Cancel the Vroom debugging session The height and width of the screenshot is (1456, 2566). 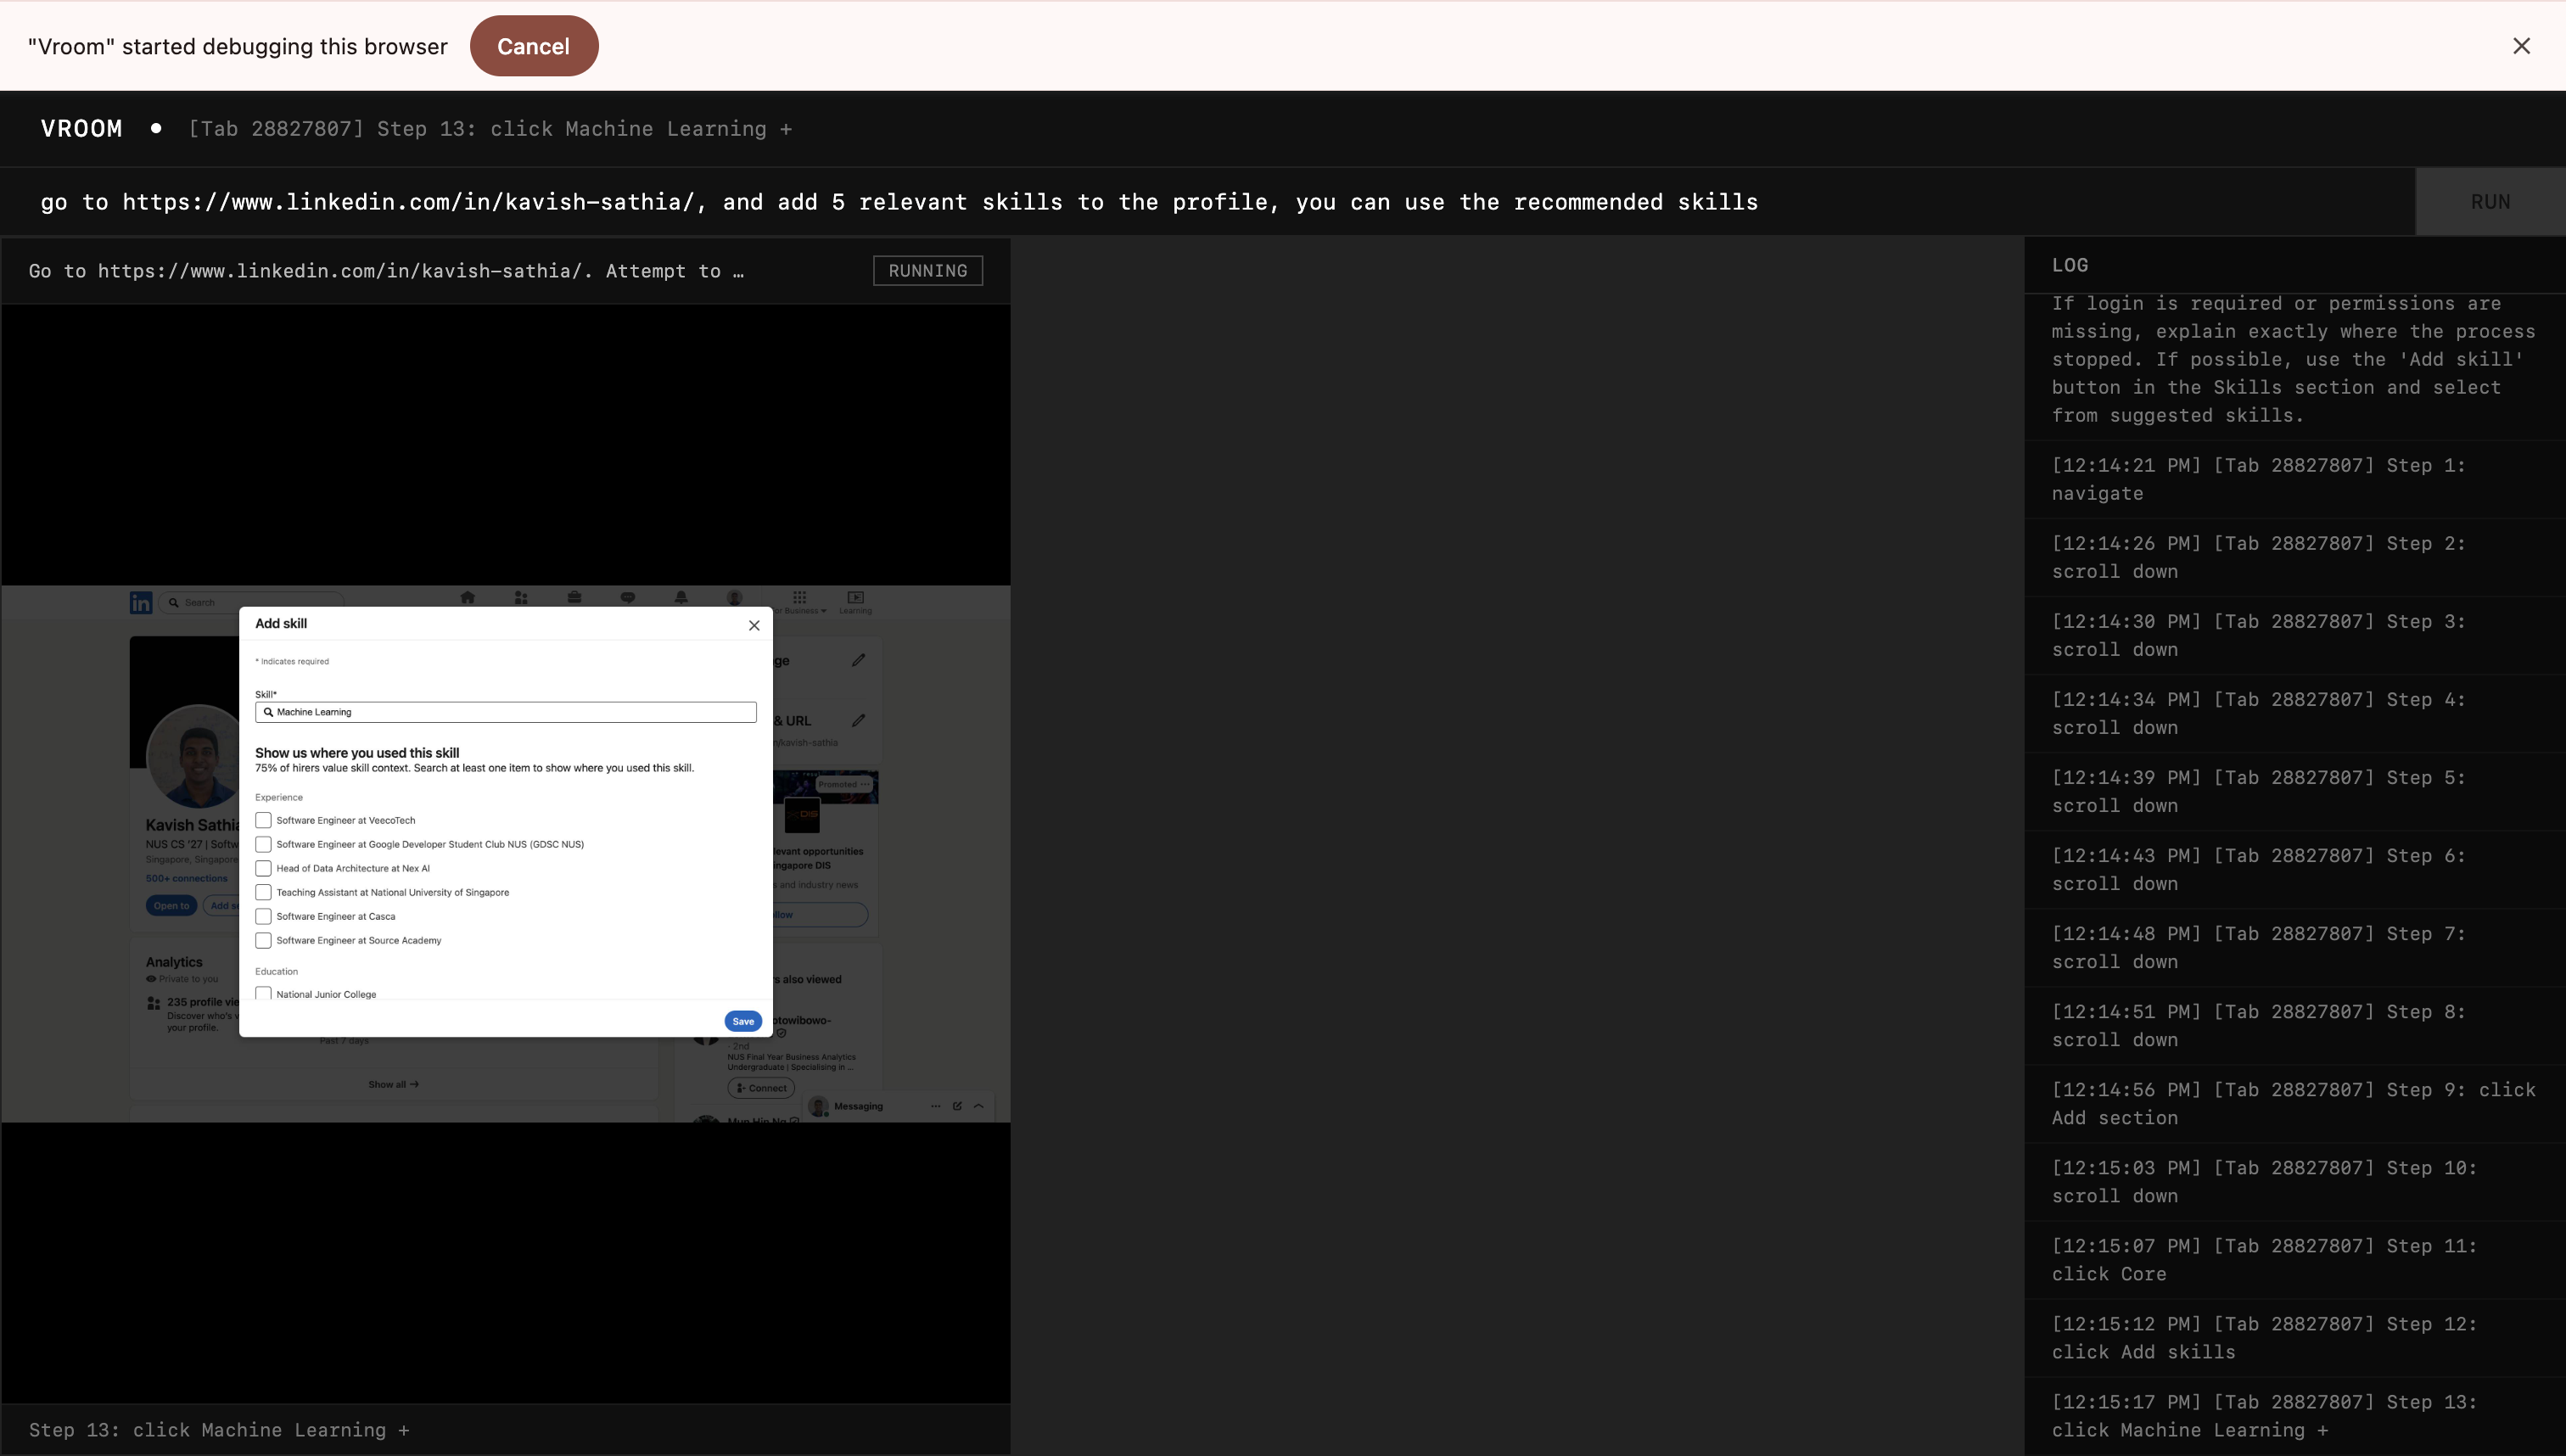click(533, 46)
